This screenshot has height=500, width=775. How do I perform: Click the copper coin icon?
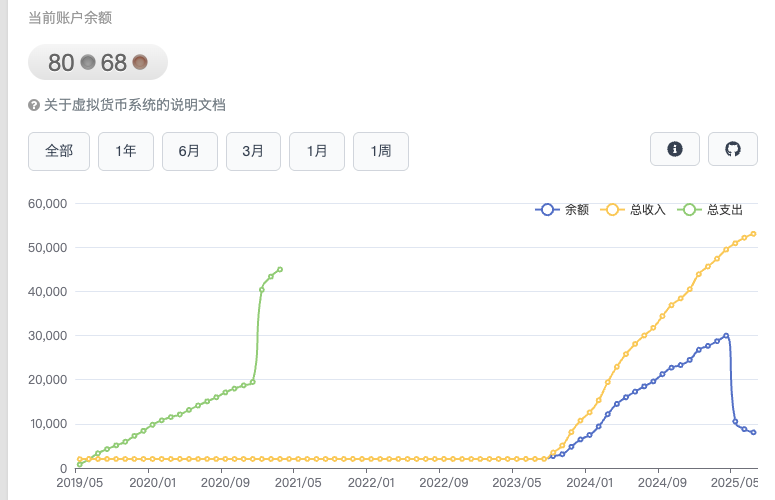coord(140,63)
